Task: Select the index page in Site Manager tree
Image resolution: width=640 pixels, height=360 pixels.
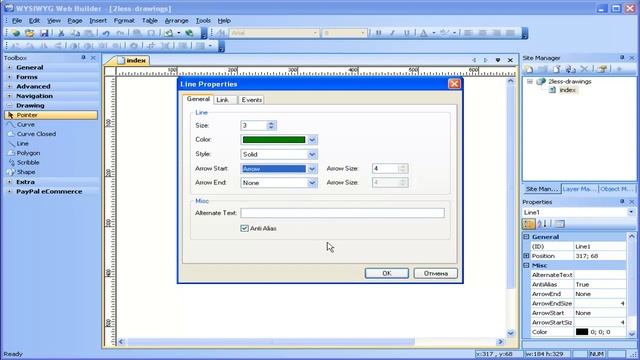Action: (567, 90)
